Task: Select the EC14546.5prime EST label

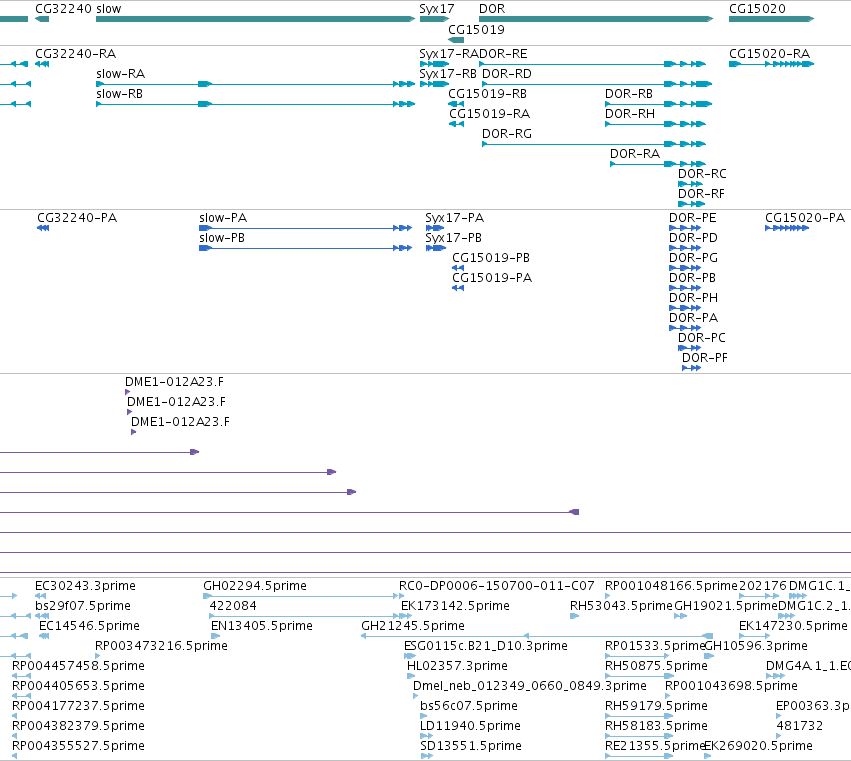Action: pos(90,626)
